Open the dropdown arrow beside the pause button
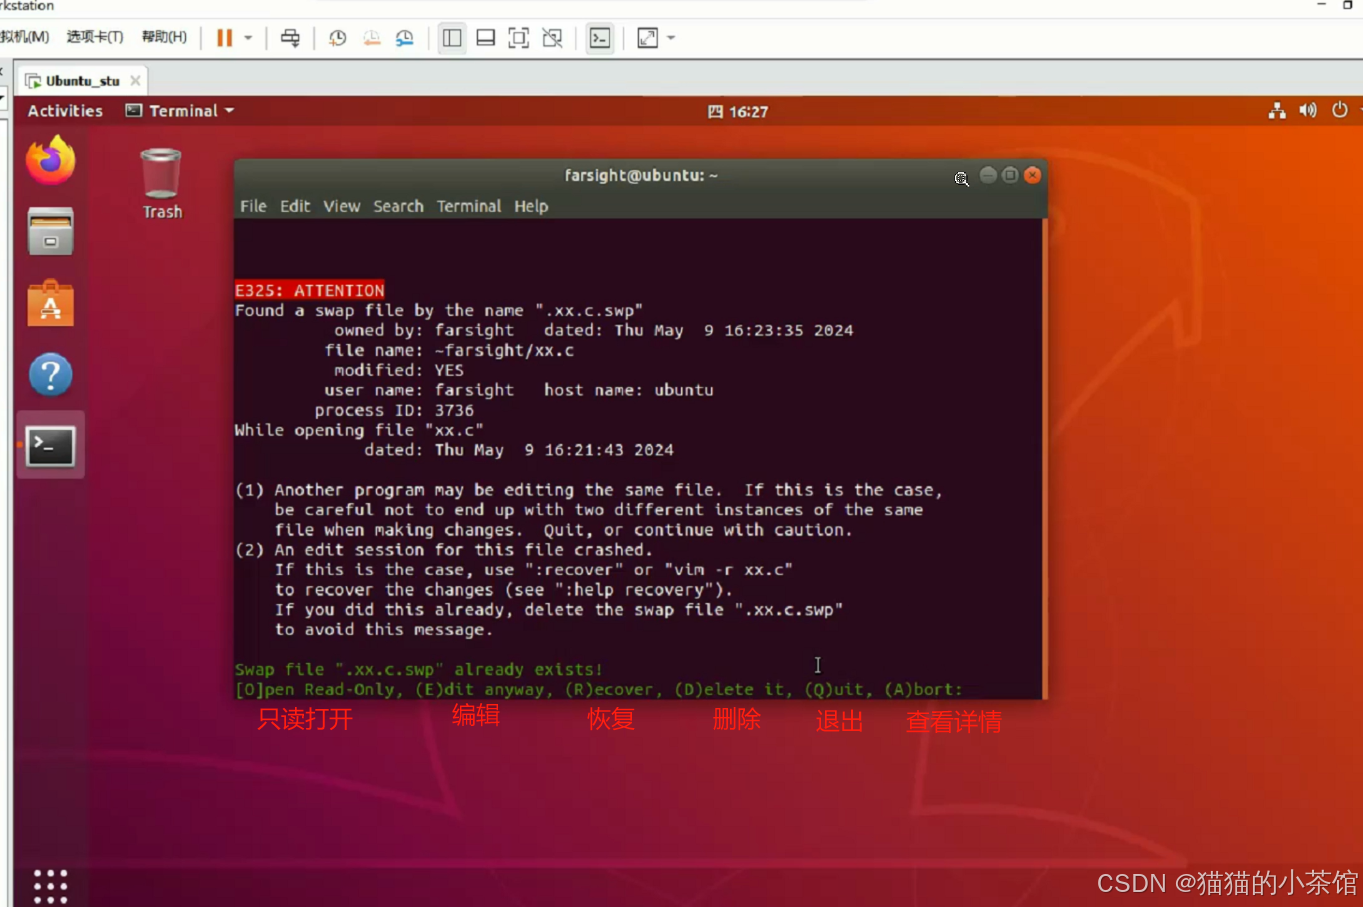The height and width of the screenshot is (907, 1363). pyautogui.click(x=248, y=38)
